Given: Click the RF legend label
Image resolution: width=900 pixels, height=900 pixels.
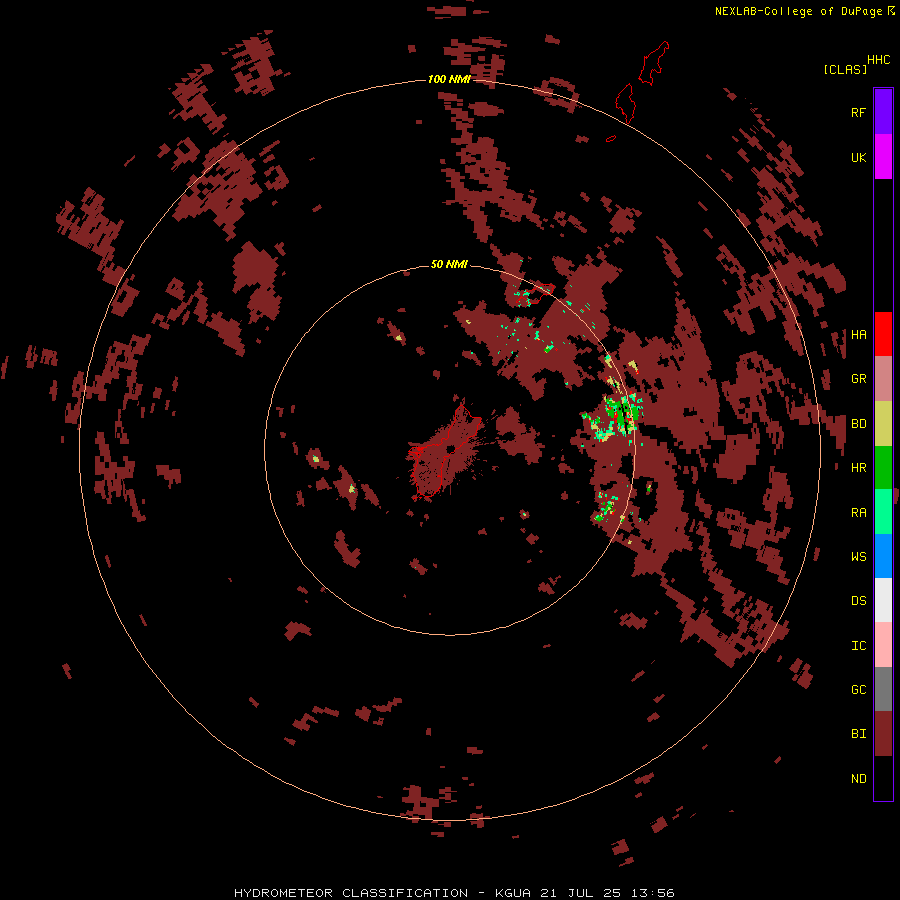Looking at the screenshot, I should tap(858, 112).
